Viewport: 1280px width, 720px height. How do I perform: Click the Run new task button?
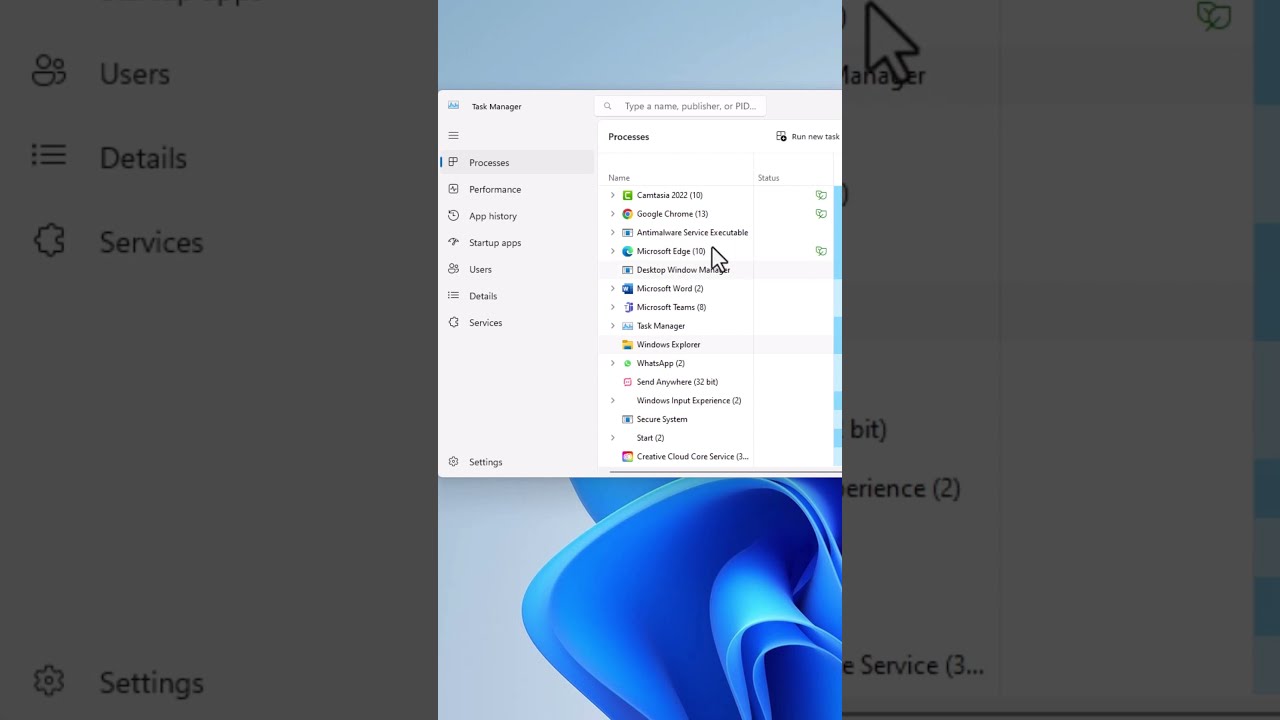808,136
